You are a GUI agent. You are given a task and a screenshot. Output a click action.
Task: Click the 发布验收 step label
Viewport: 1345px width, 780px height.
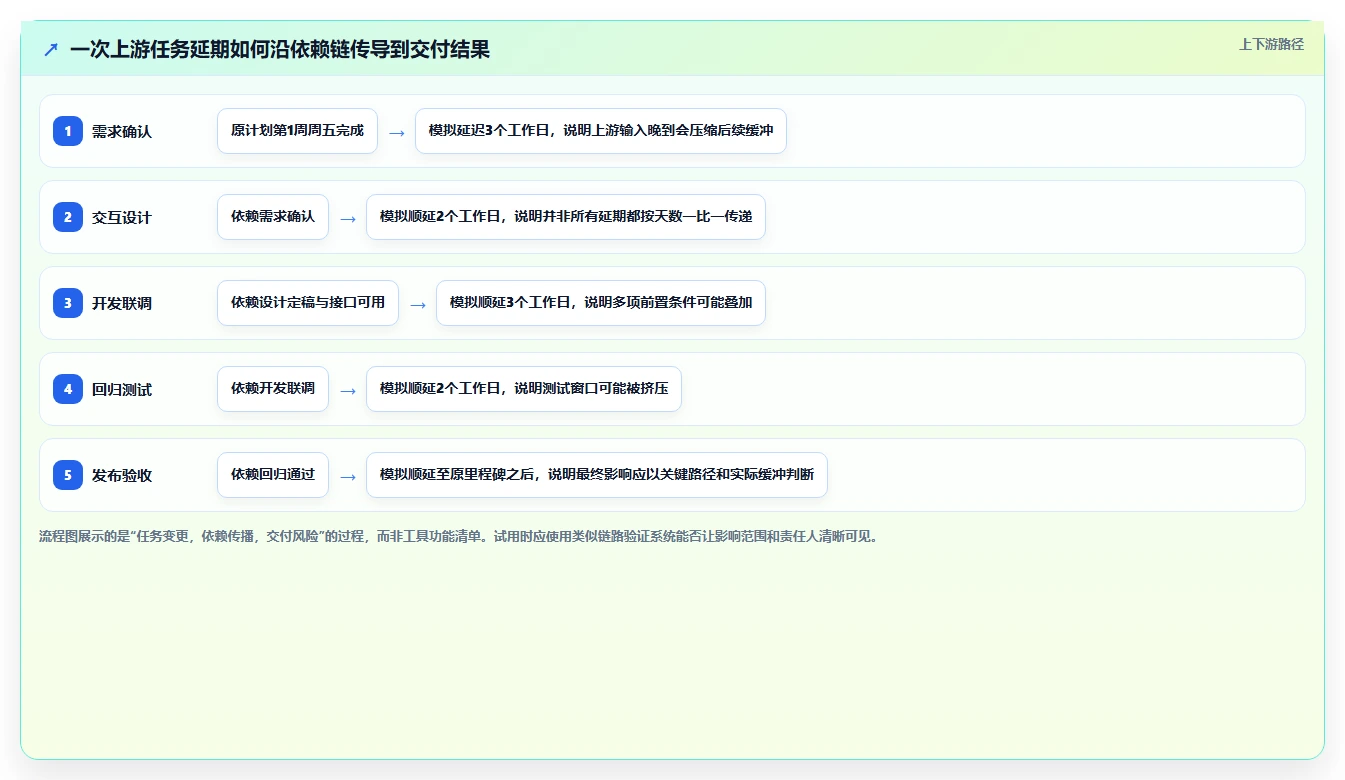click(x=122, y=475)
